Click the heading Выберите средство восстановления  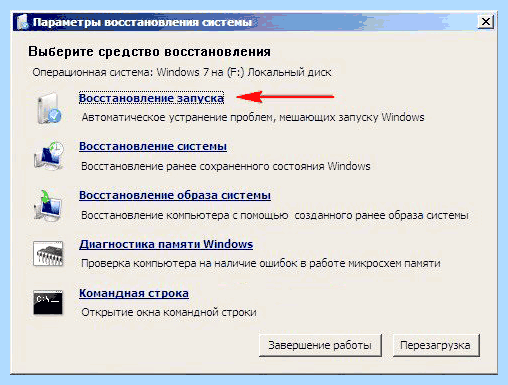(x=149, y=52)
